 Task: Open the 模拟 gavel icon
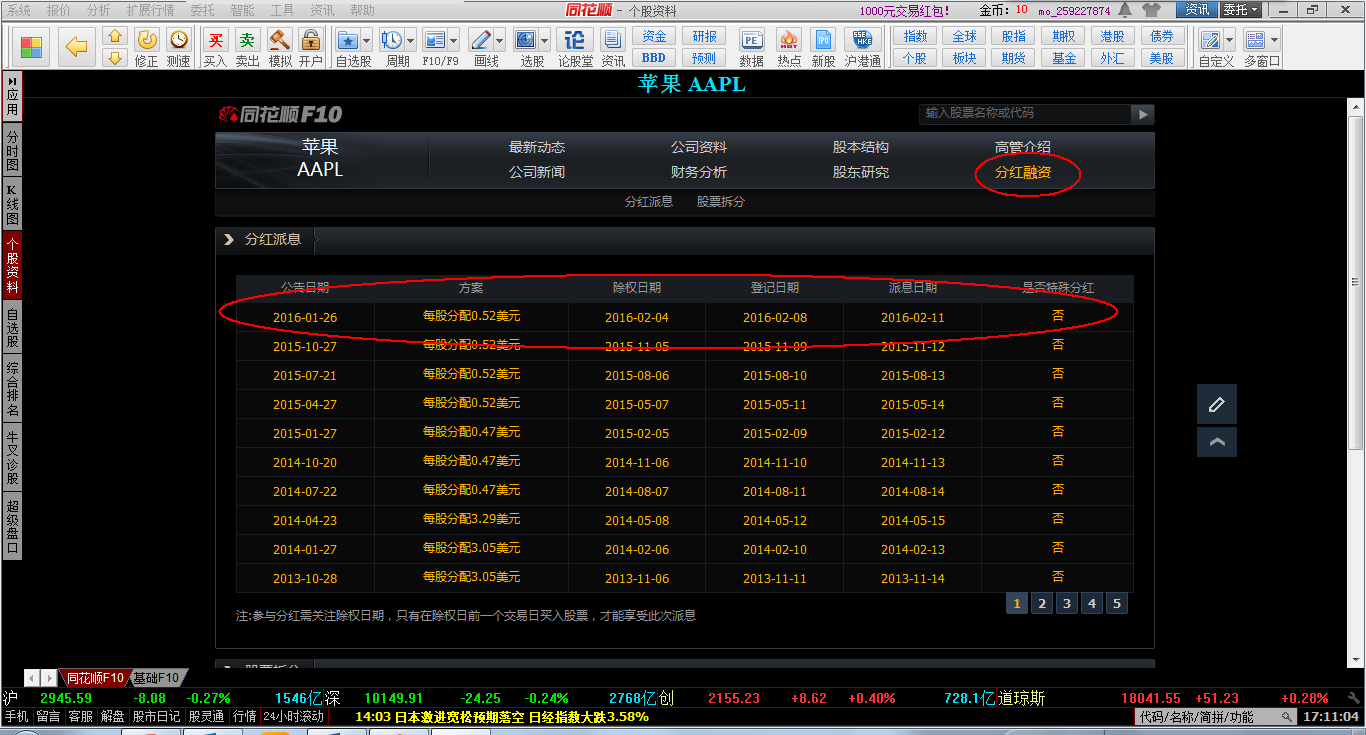click(280, 40)
